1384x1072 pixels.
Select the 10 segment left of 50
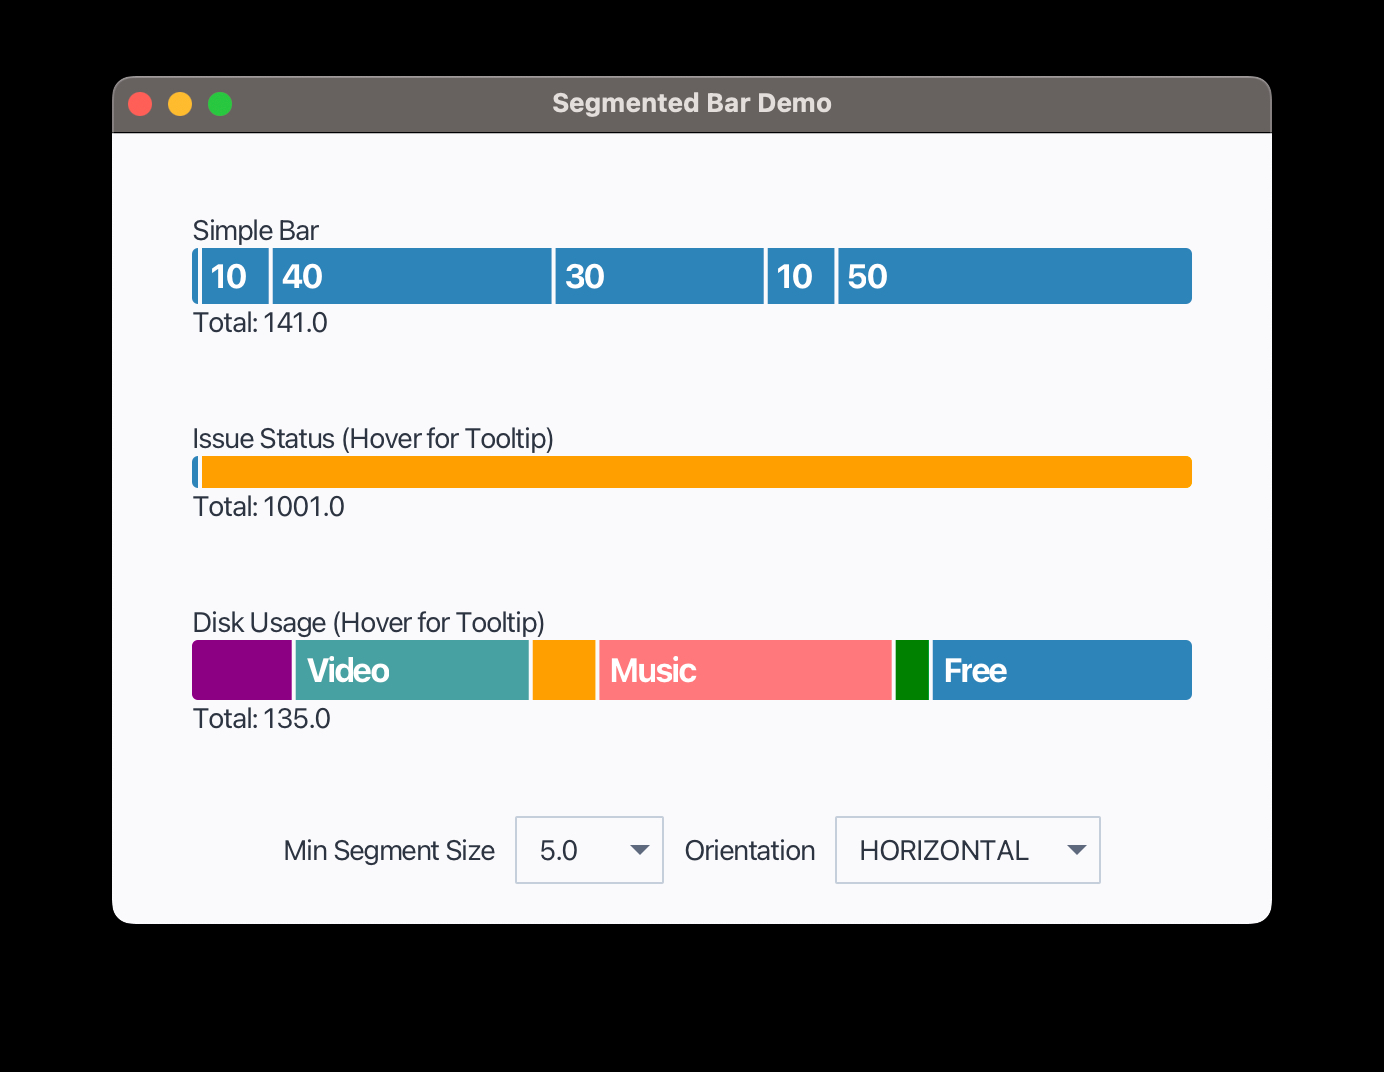pyautogui.click(x=801, y=276)
